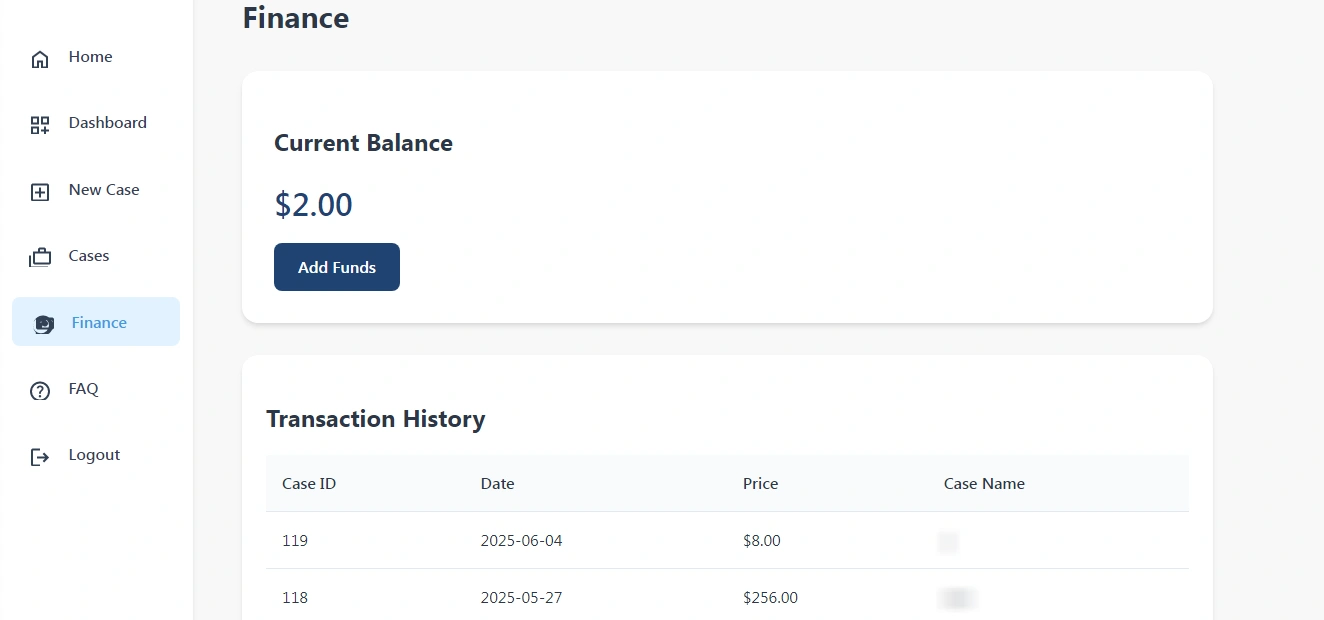Select case ID 119 in transaction history
Image resolution: width=1324 pixels, height=620 pixels.
pos(295,541)
